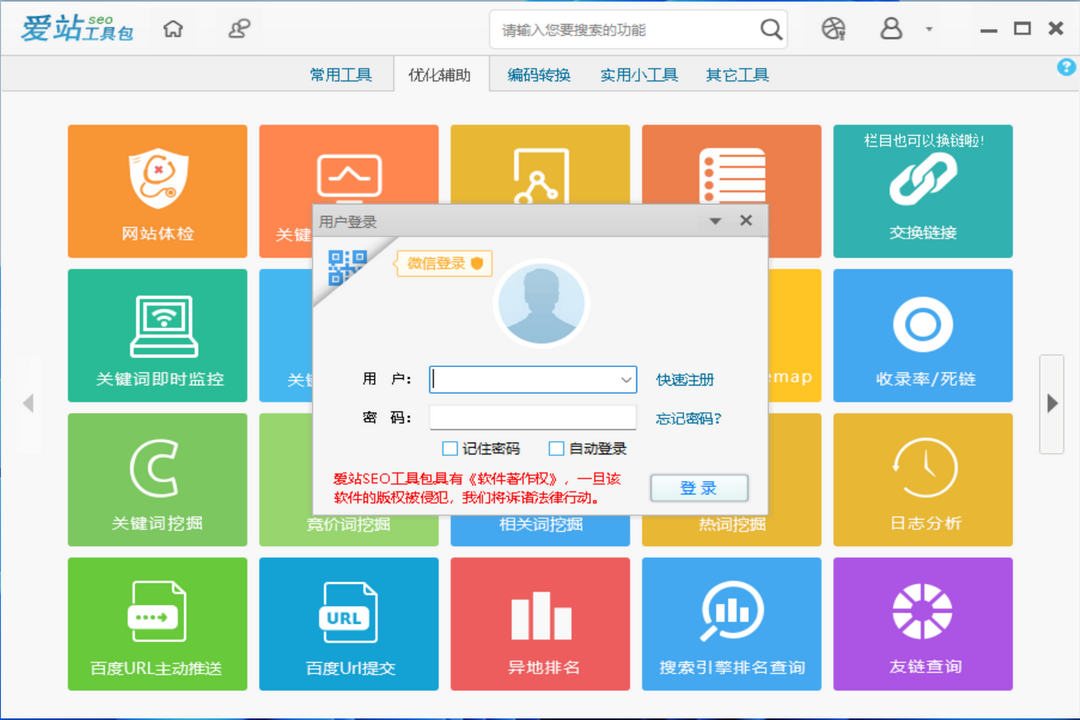Open the 收录率/死链 dead link checker
Screen dimensions: 1080x720
click(x=922, y=335)
